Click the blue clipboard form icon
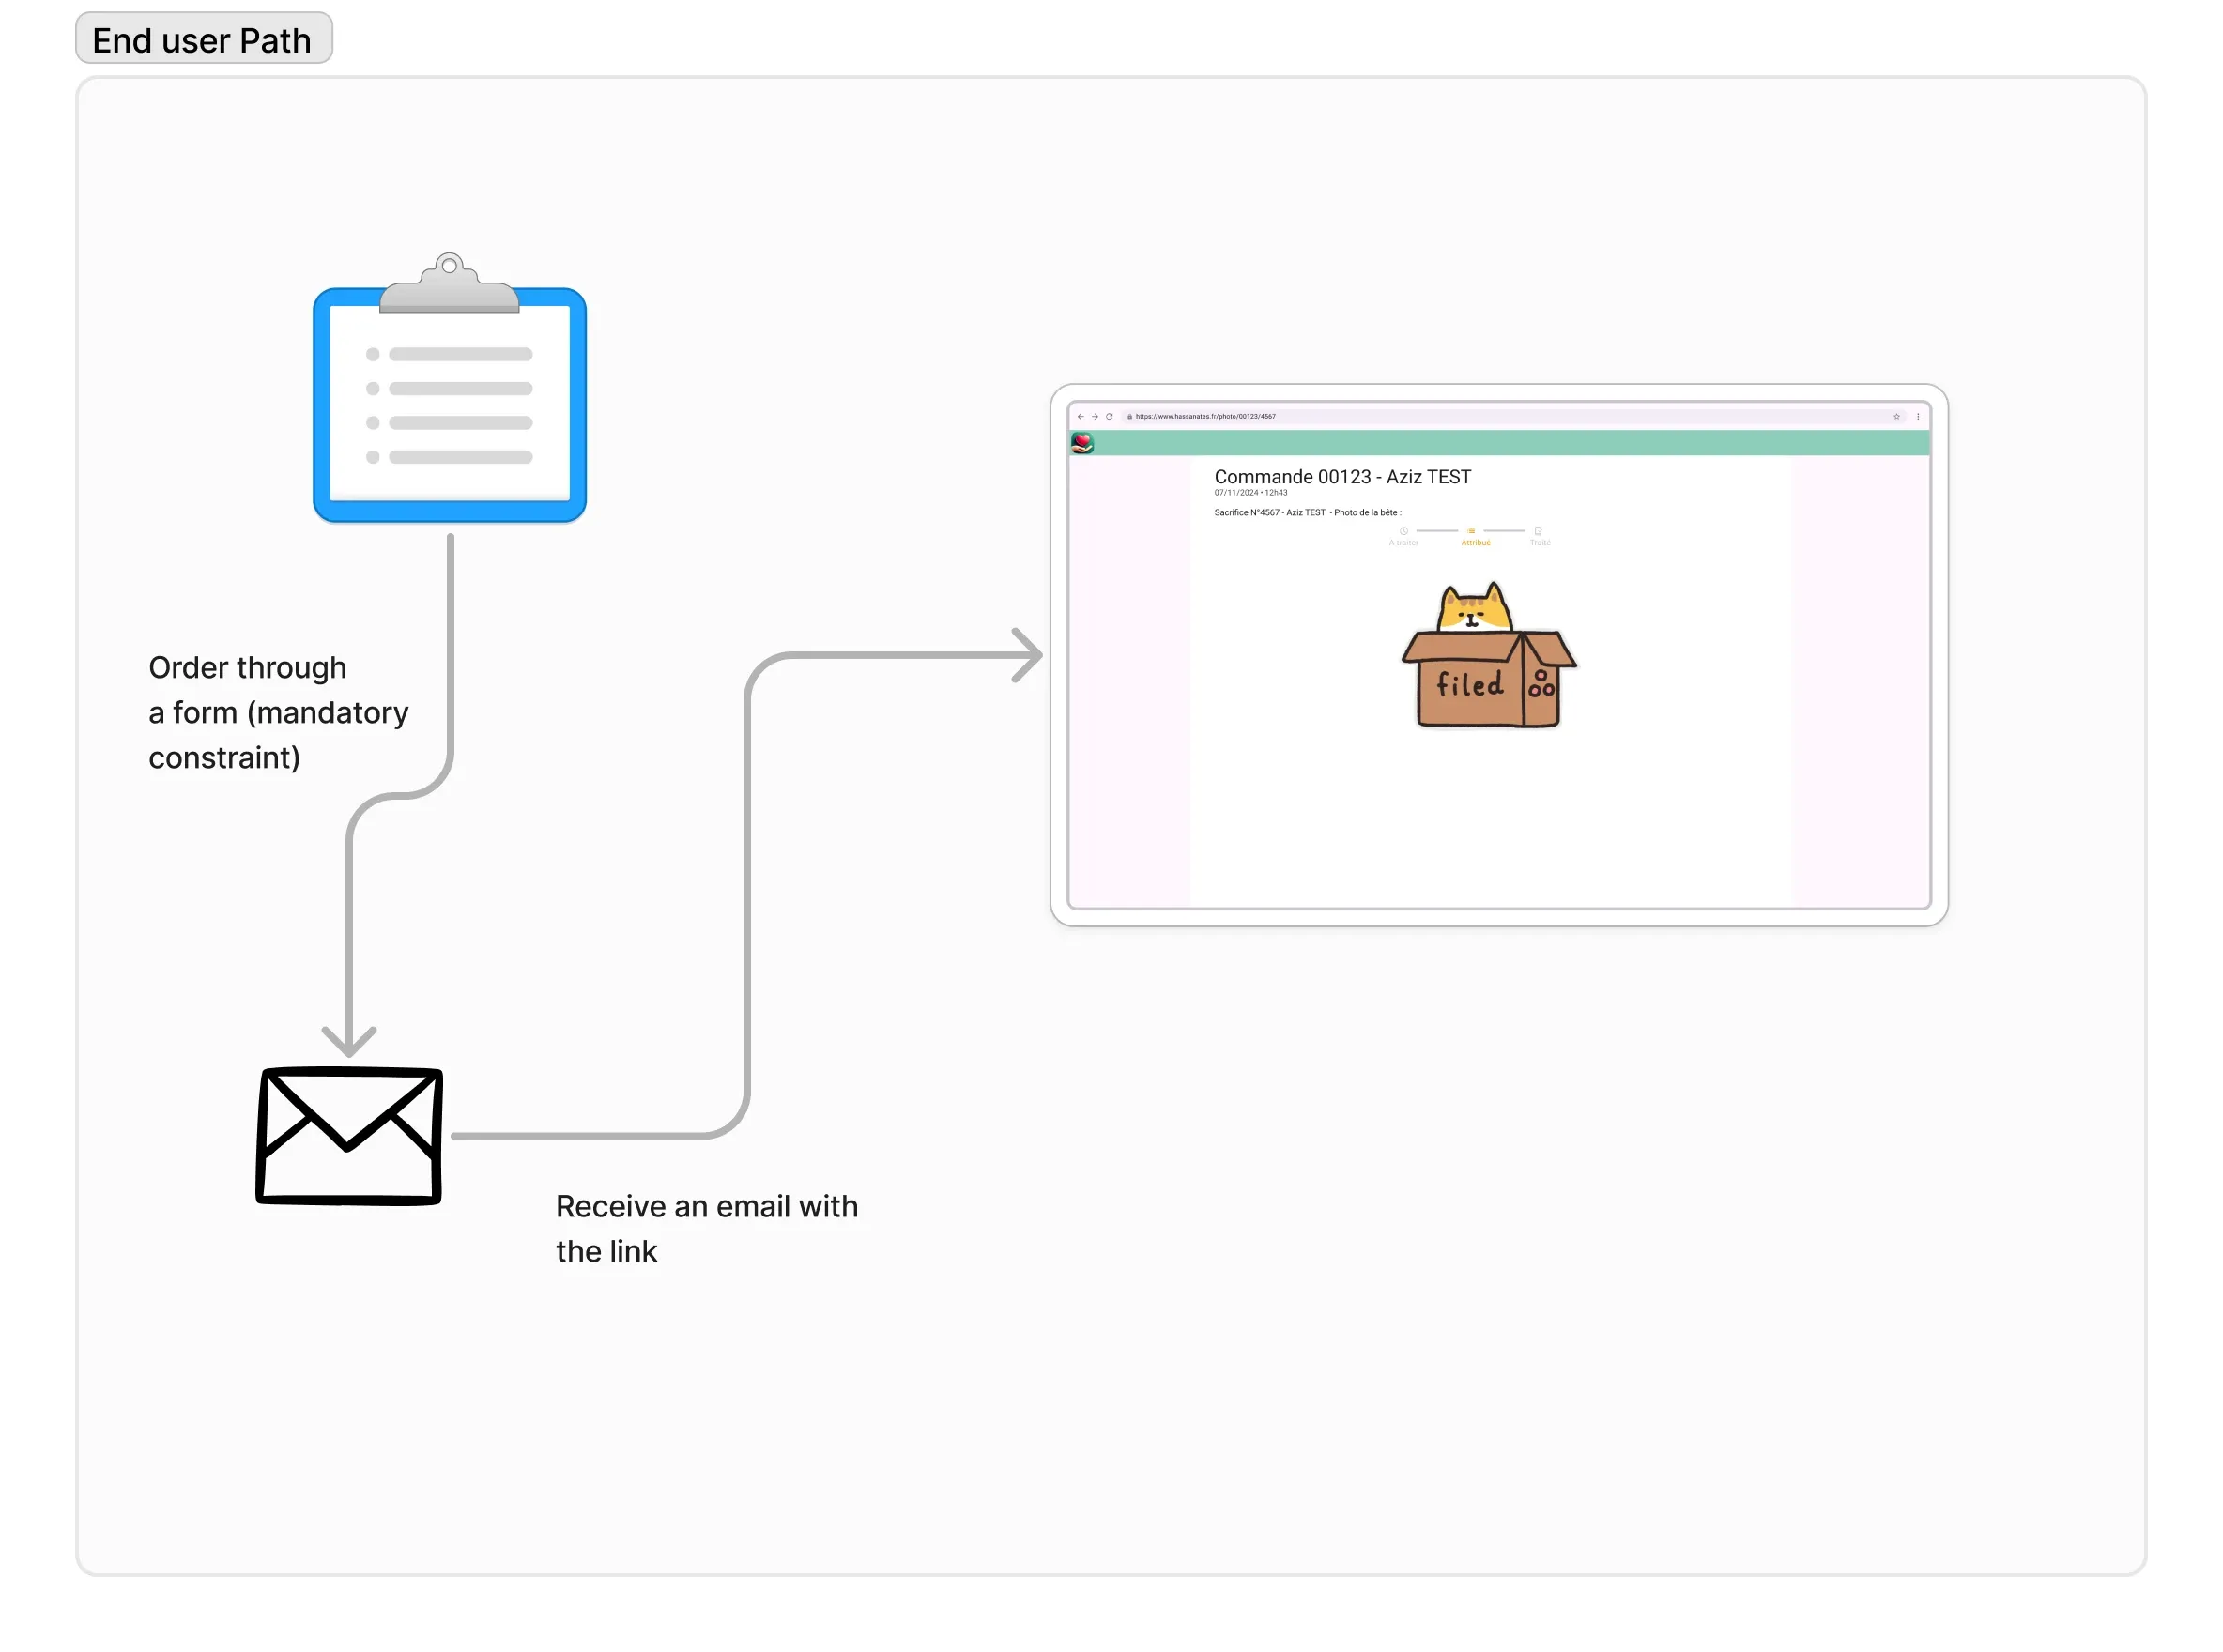 point(449,388)
